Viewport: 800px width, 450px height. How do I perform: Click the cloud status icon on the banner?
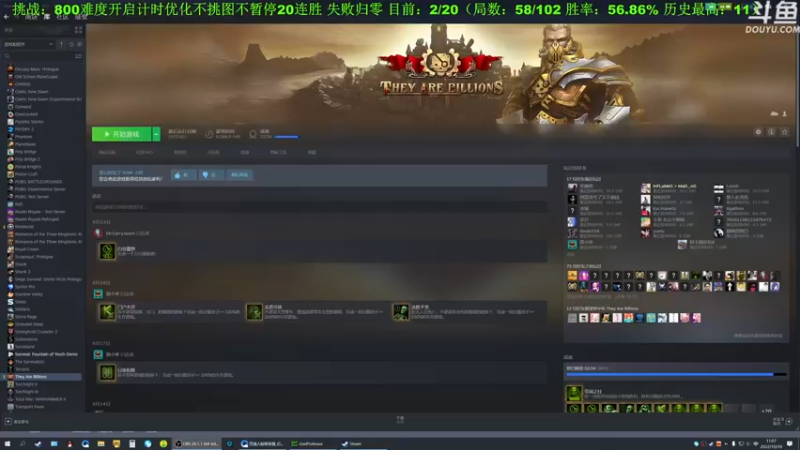[774, 113]
